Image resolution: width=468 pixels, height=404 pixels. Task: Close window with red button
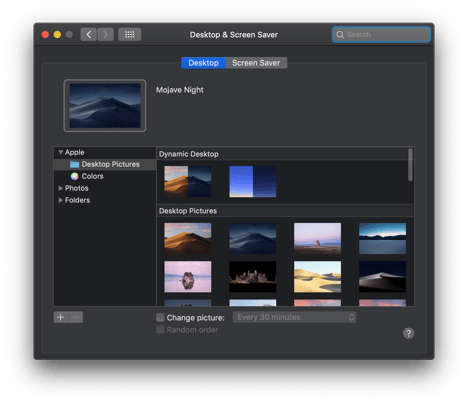45,34
